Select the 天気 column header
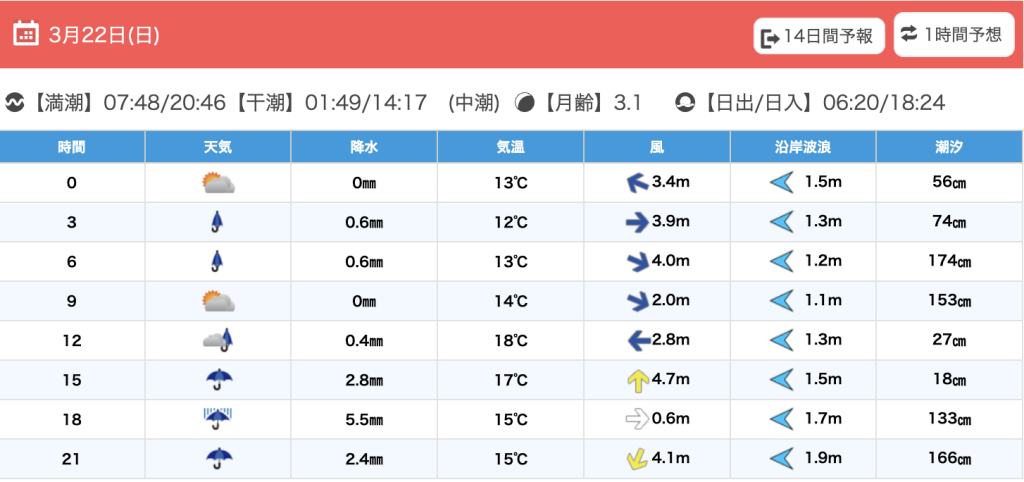Image resolution: width=1024 pixels, height=482 pixels. pyautogui.click(x=217, y=147)
